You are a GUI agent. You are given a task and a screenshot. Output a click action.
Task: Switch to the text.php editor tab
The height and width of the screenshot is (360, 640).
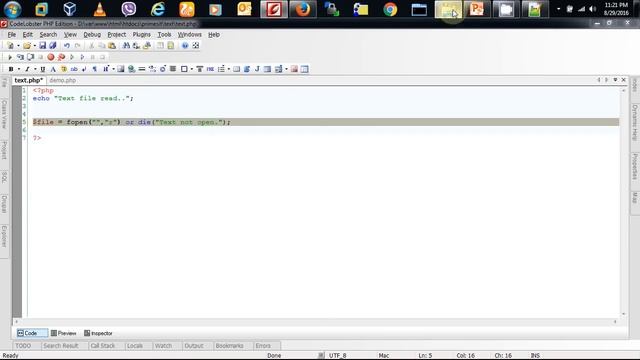coord(29,80)
